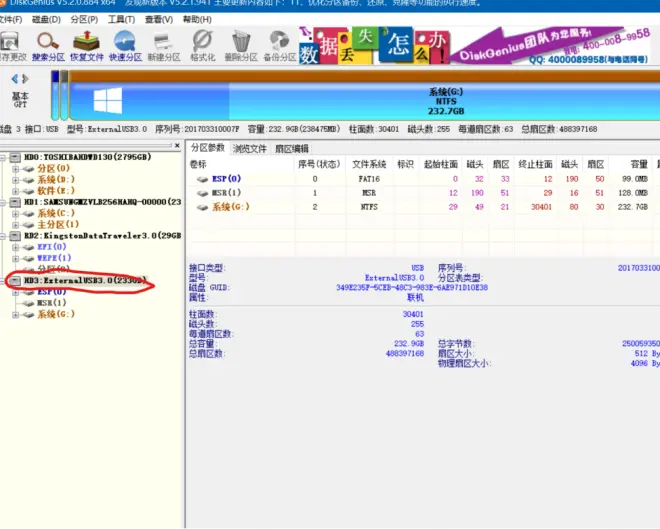Select HD3:ExternalUSB3.0 disk in tree
Viewport: 660px width, 529px height.
[x=85, y=280]
